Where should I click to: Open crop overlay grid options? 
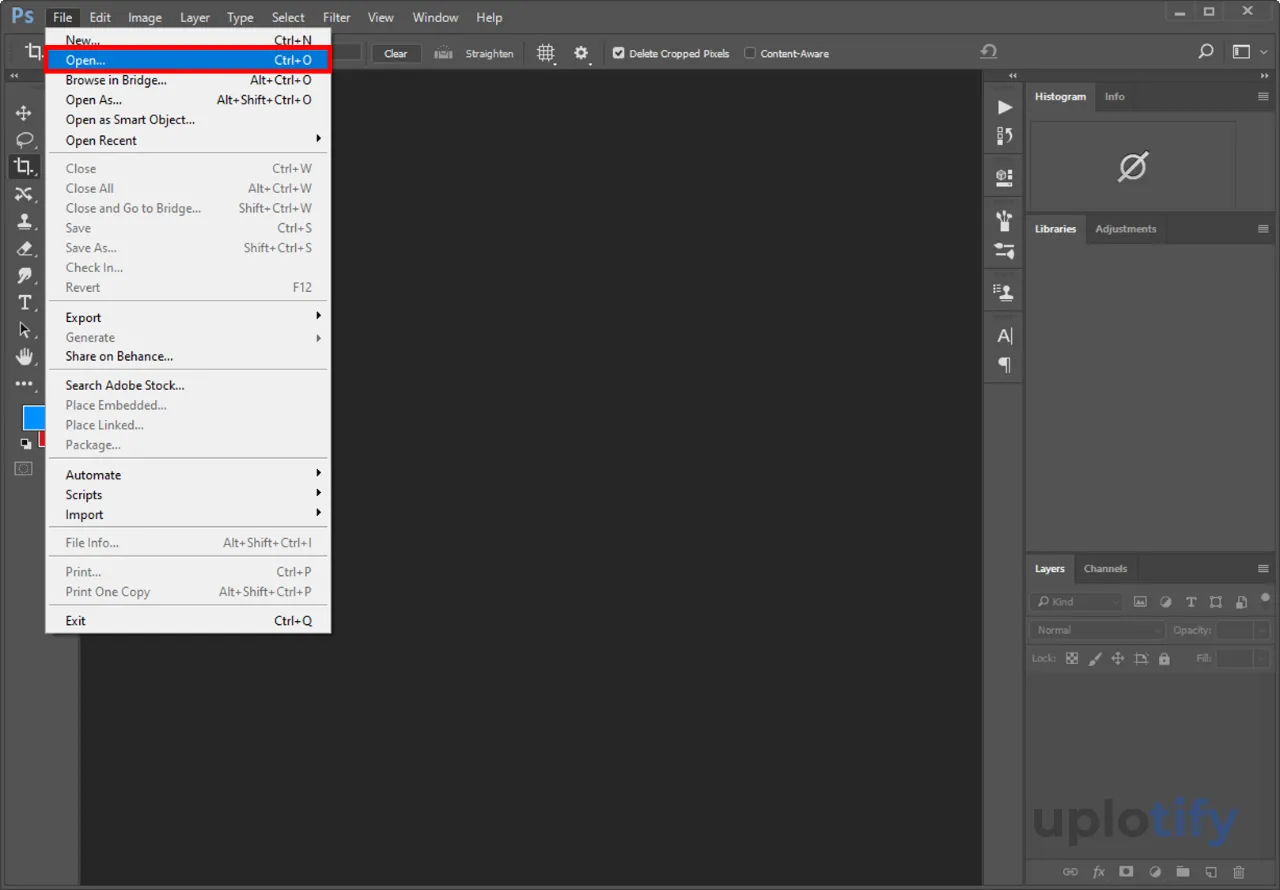point(546,54)
